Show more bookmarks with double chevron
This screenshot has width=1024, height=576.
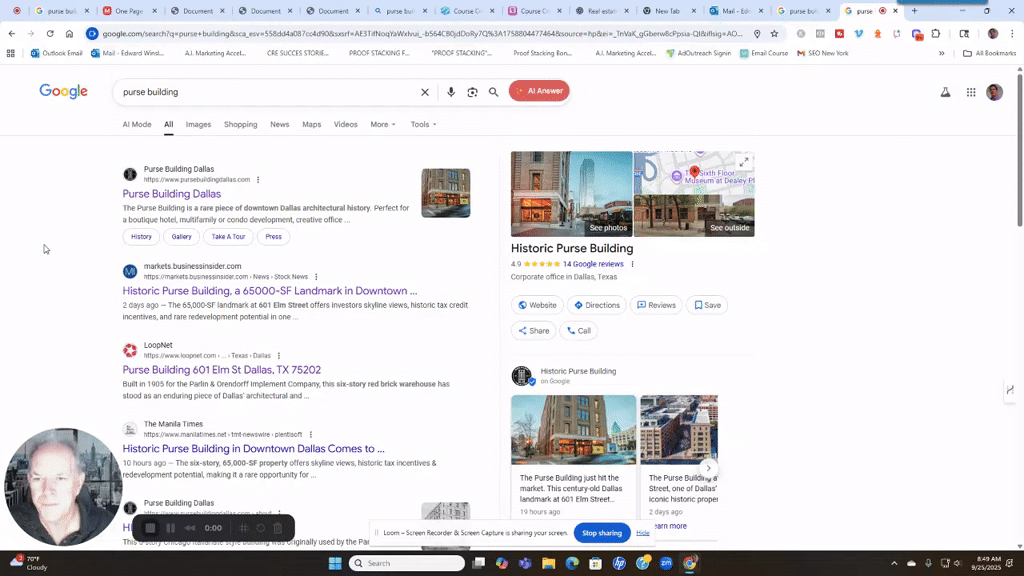[941, 54]
